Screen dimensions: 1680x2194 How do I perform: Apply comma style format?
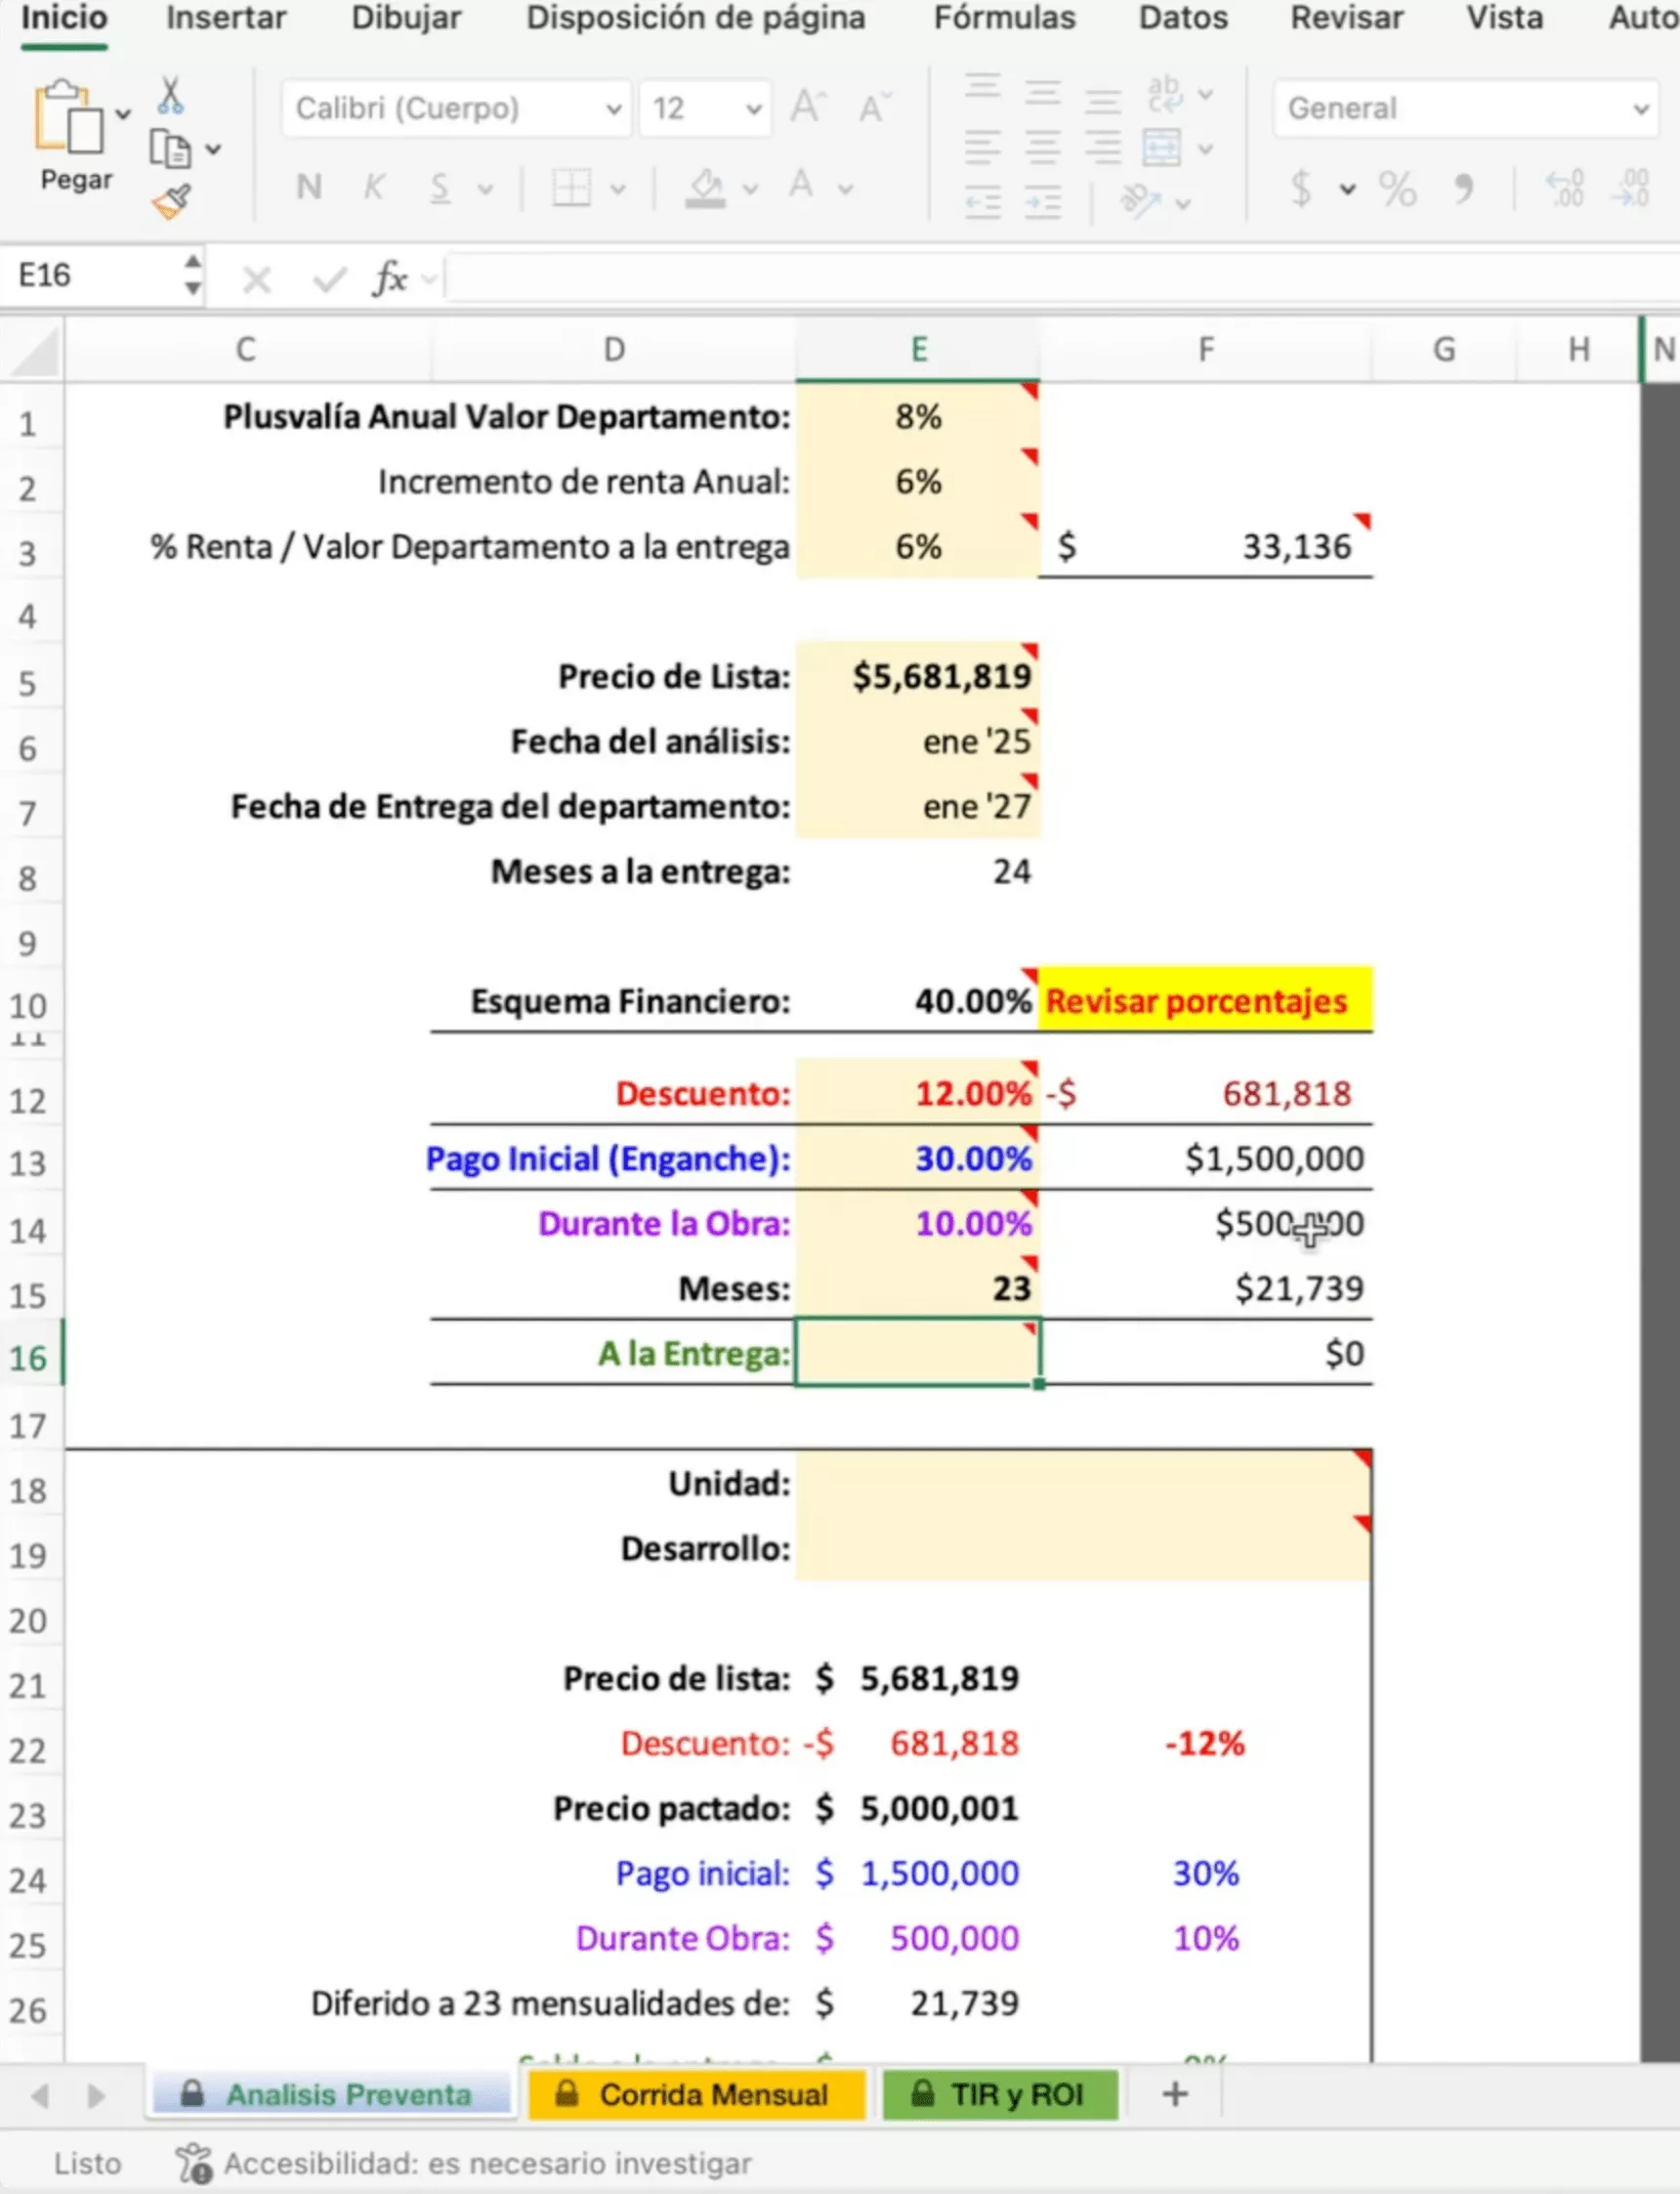click(x=1464, y=187)
